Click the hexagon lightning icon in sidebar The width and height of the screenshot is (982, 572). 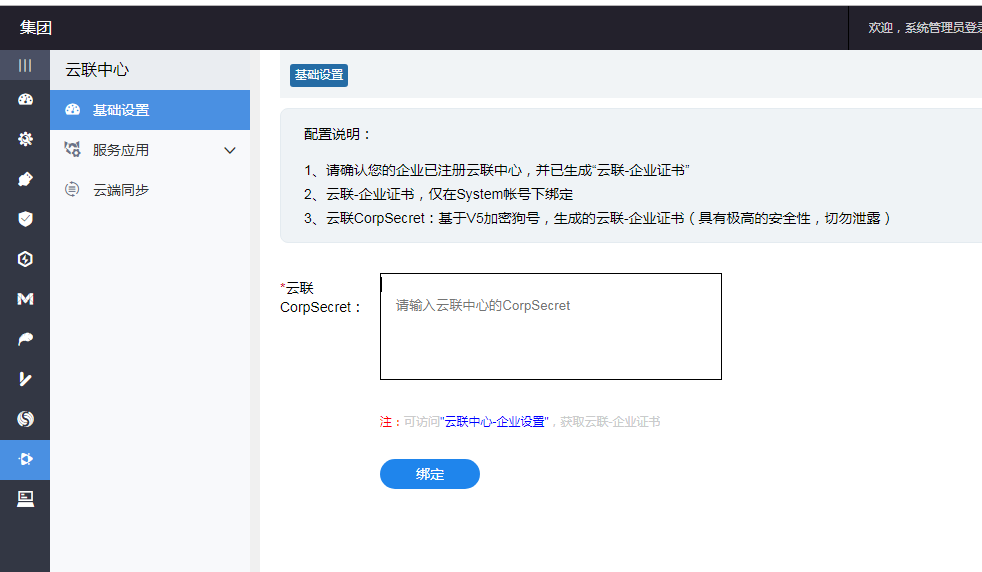coord(25,259)
